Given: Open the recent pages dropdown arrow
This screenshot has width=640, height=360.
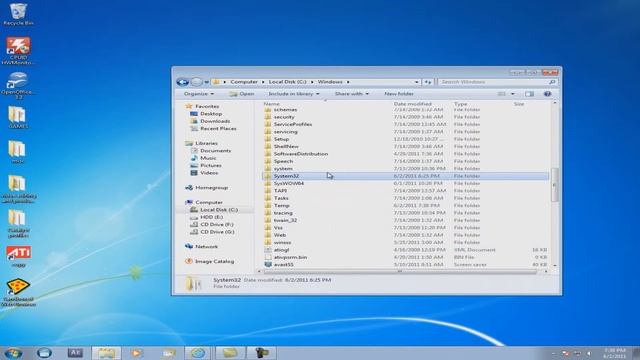Looking at the screenshot, I should [207, 82].
